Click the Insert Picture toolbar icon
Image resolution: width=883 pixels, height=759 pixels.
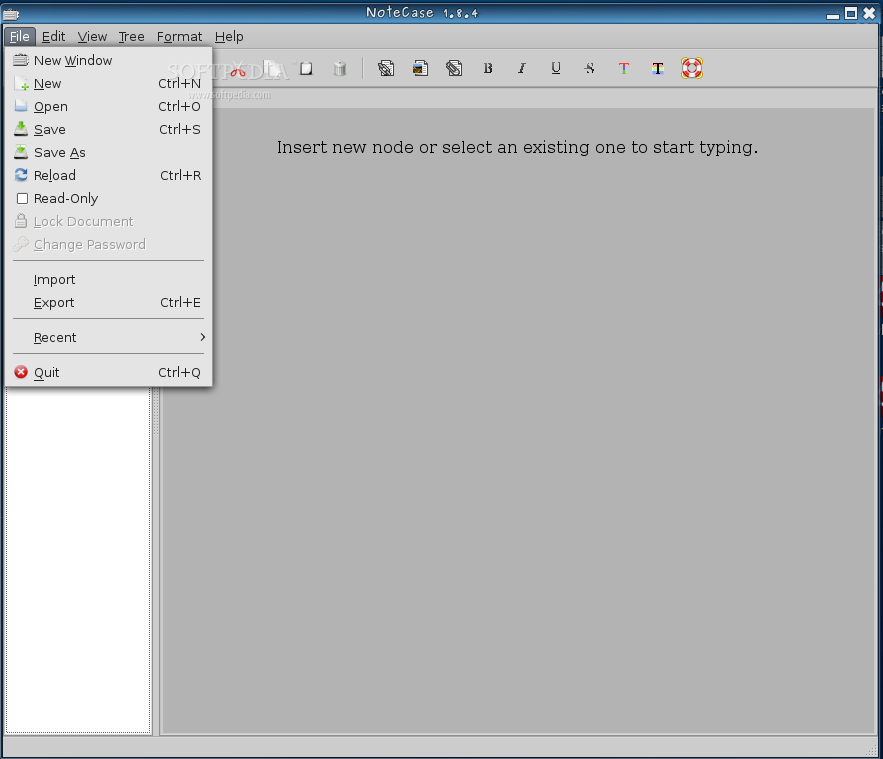pos(420,69)
